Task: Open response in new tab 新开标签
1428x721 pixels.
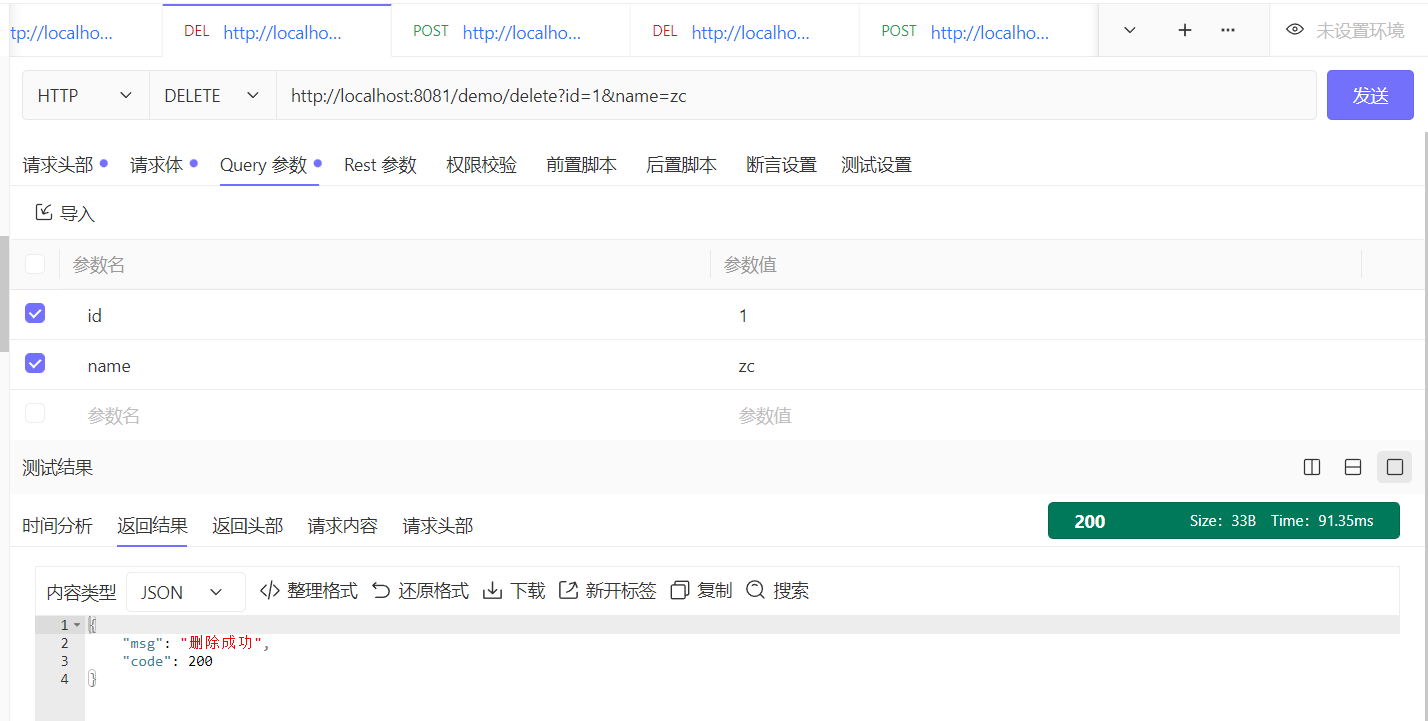Action: tap(607, 591)
